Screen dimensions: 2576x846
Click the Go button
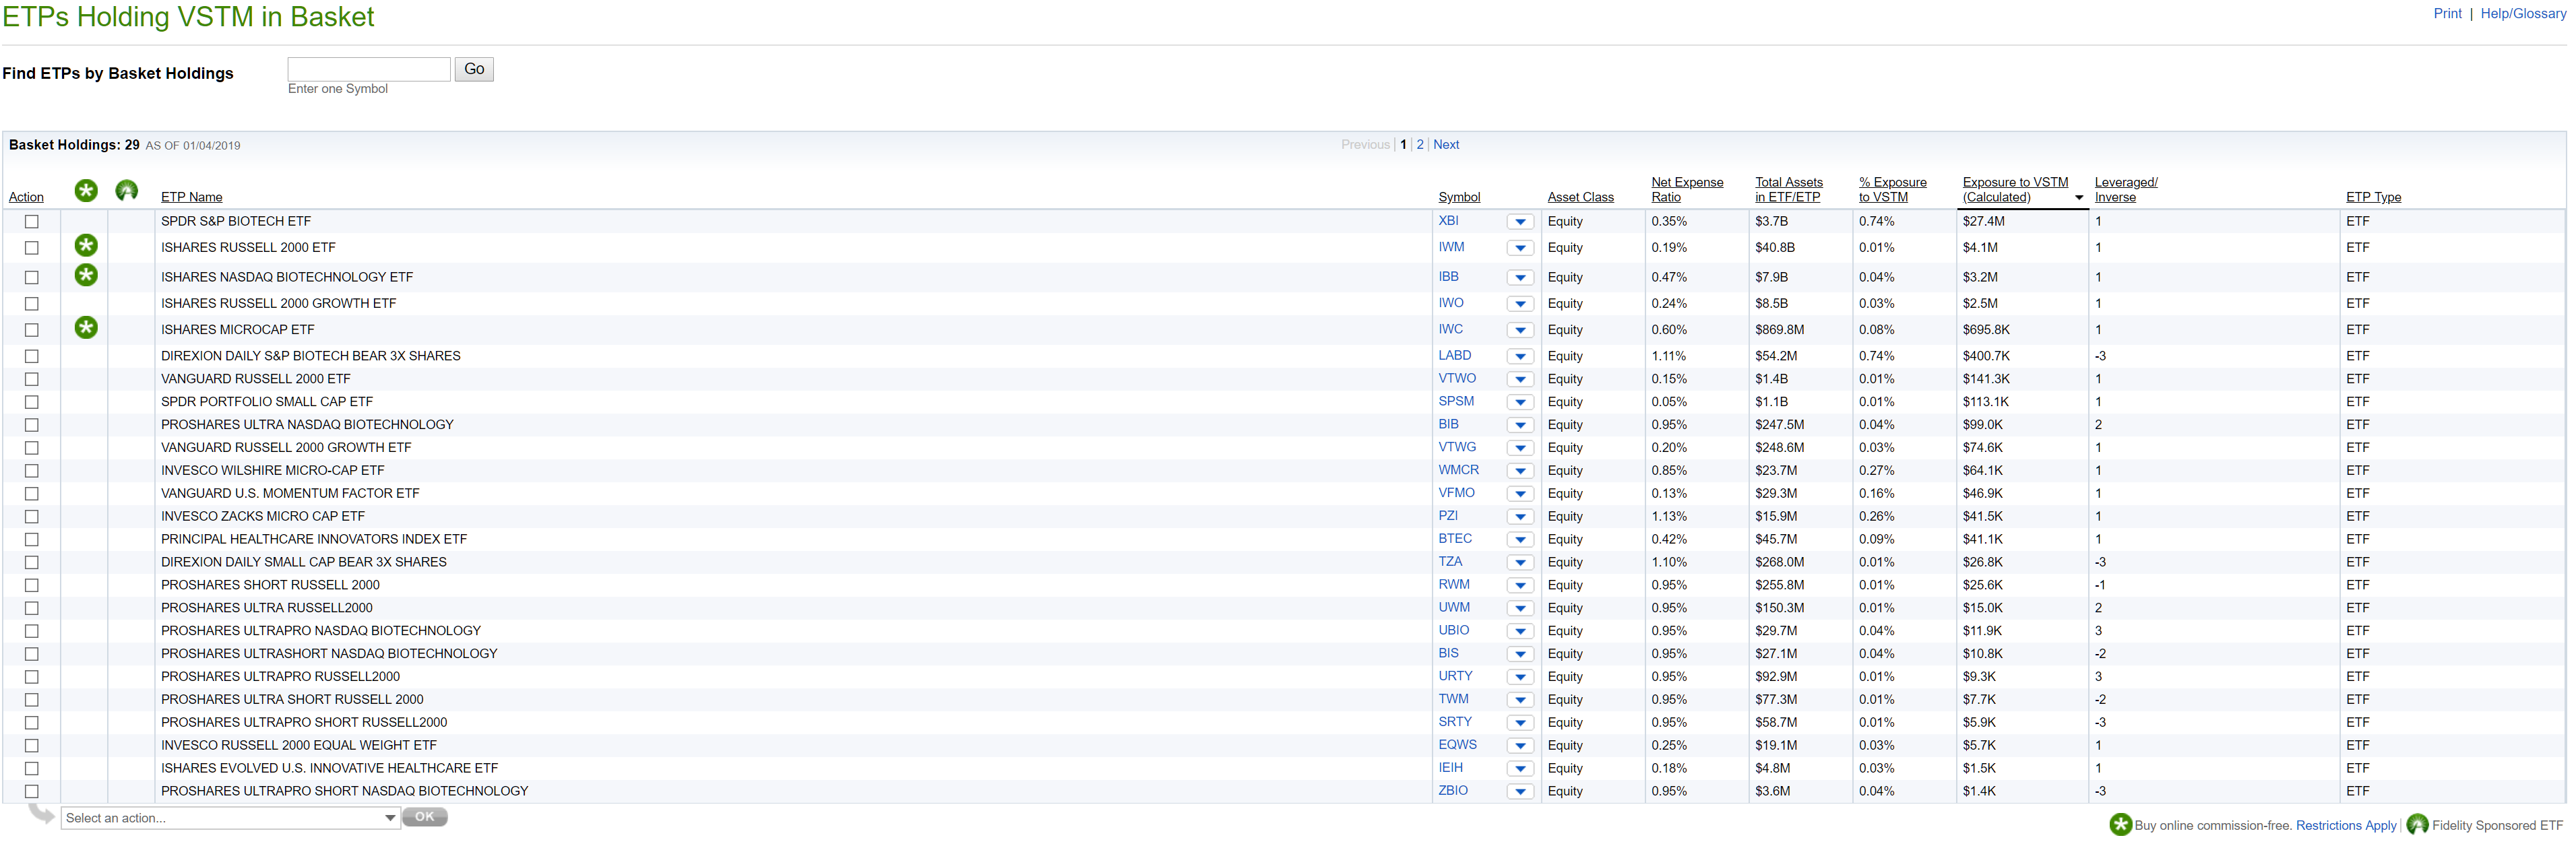coord(474,69)
